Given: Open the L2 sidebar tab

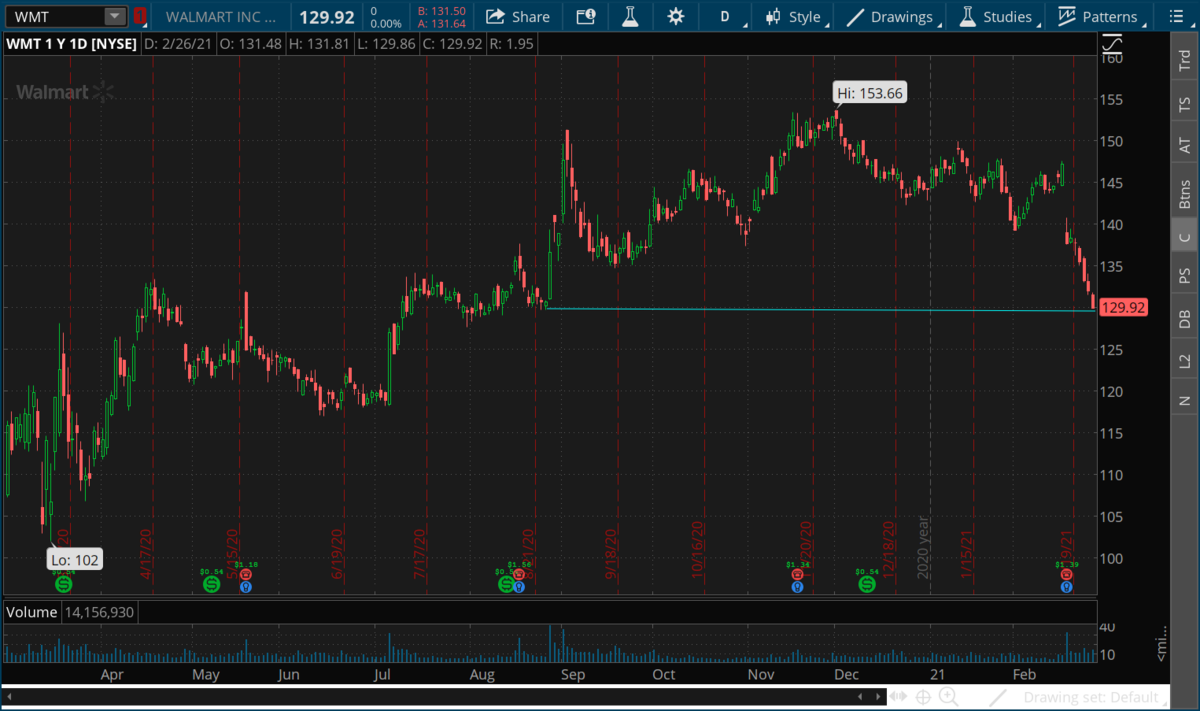Looking at the screenshot, I should [x=1185, y=360].
